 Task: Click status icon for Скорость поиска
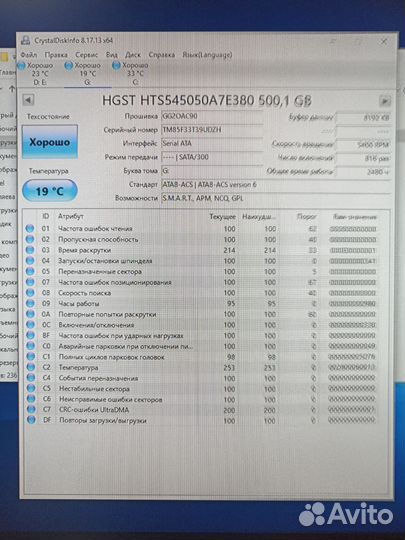click(x=30, y=292)
